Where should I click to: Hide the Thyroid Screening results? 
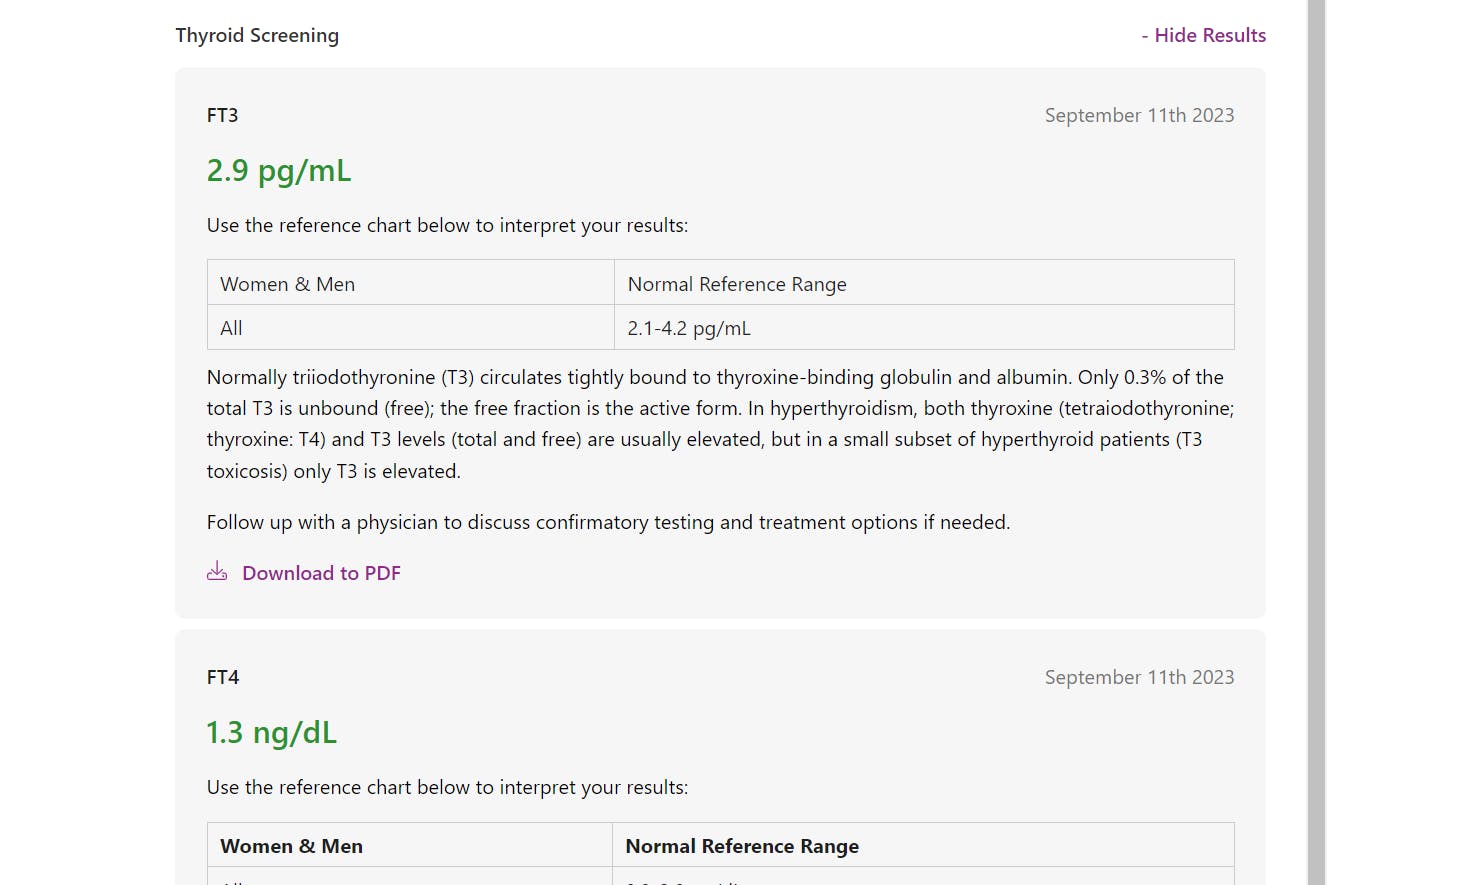point(1204,35)
